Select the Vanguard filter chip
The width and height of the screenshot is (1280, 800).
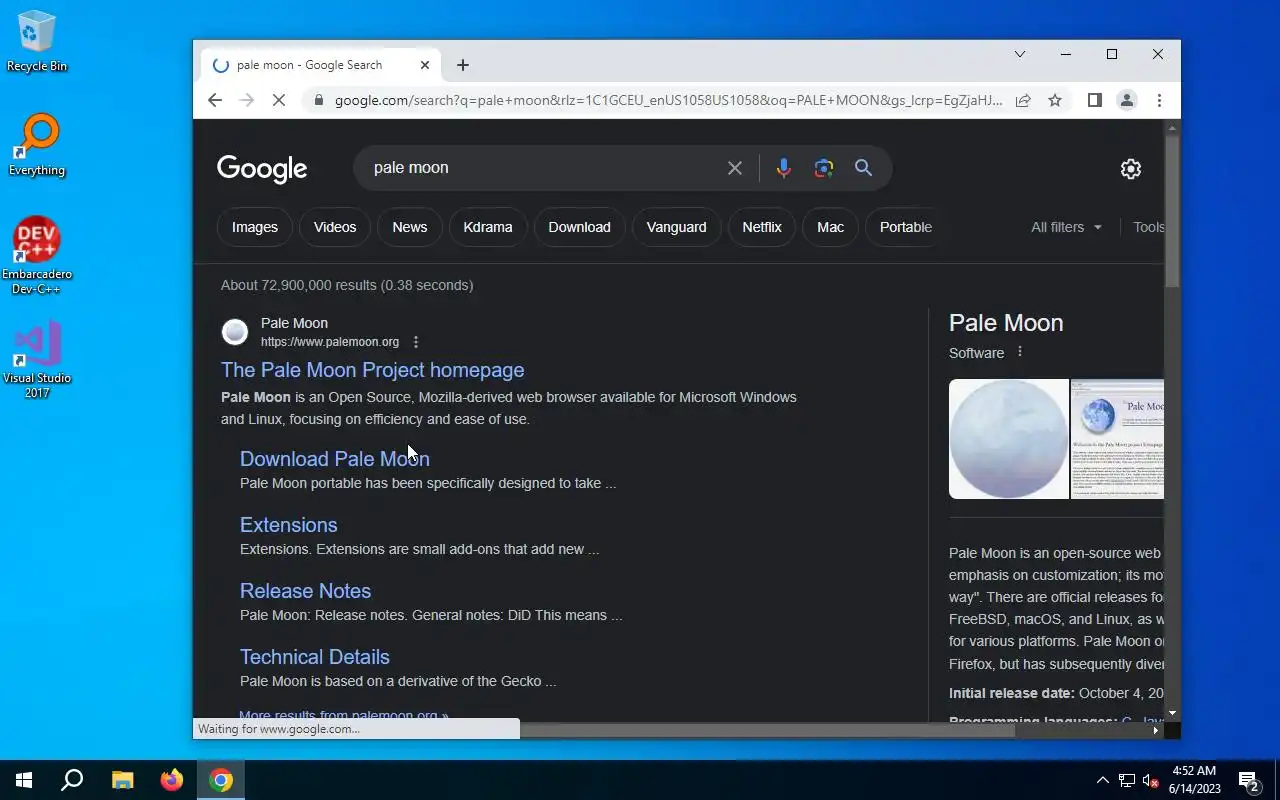point(676,227)
